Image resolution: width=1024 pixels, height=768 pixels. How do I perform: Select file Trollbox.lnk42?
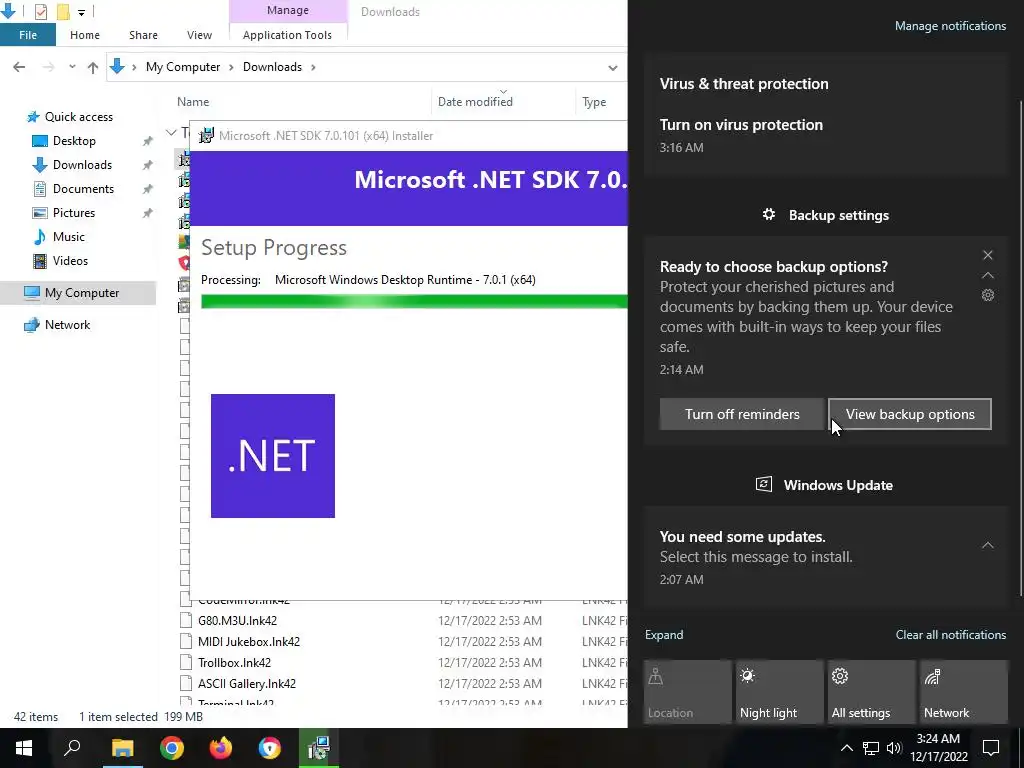click(x=234, y=662)
